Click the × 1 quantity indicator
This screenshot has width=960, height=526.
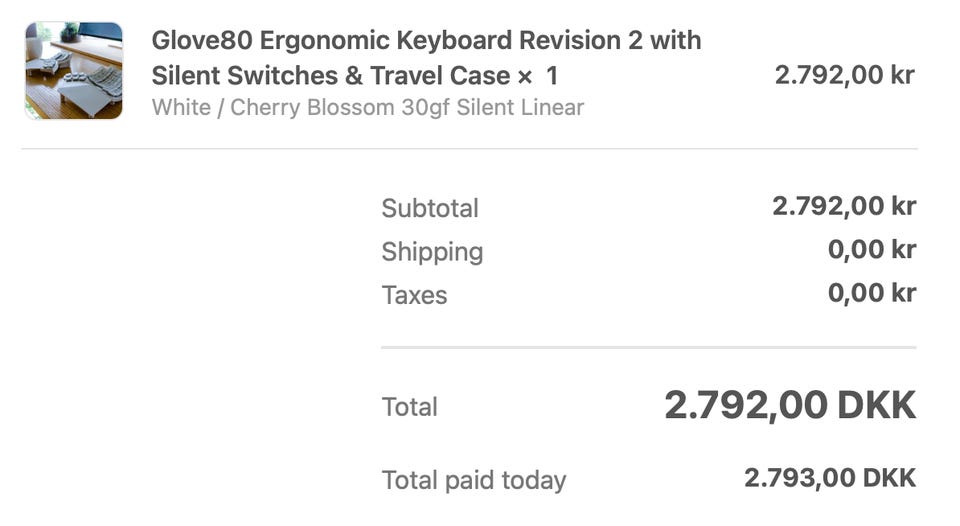(538, 75)
